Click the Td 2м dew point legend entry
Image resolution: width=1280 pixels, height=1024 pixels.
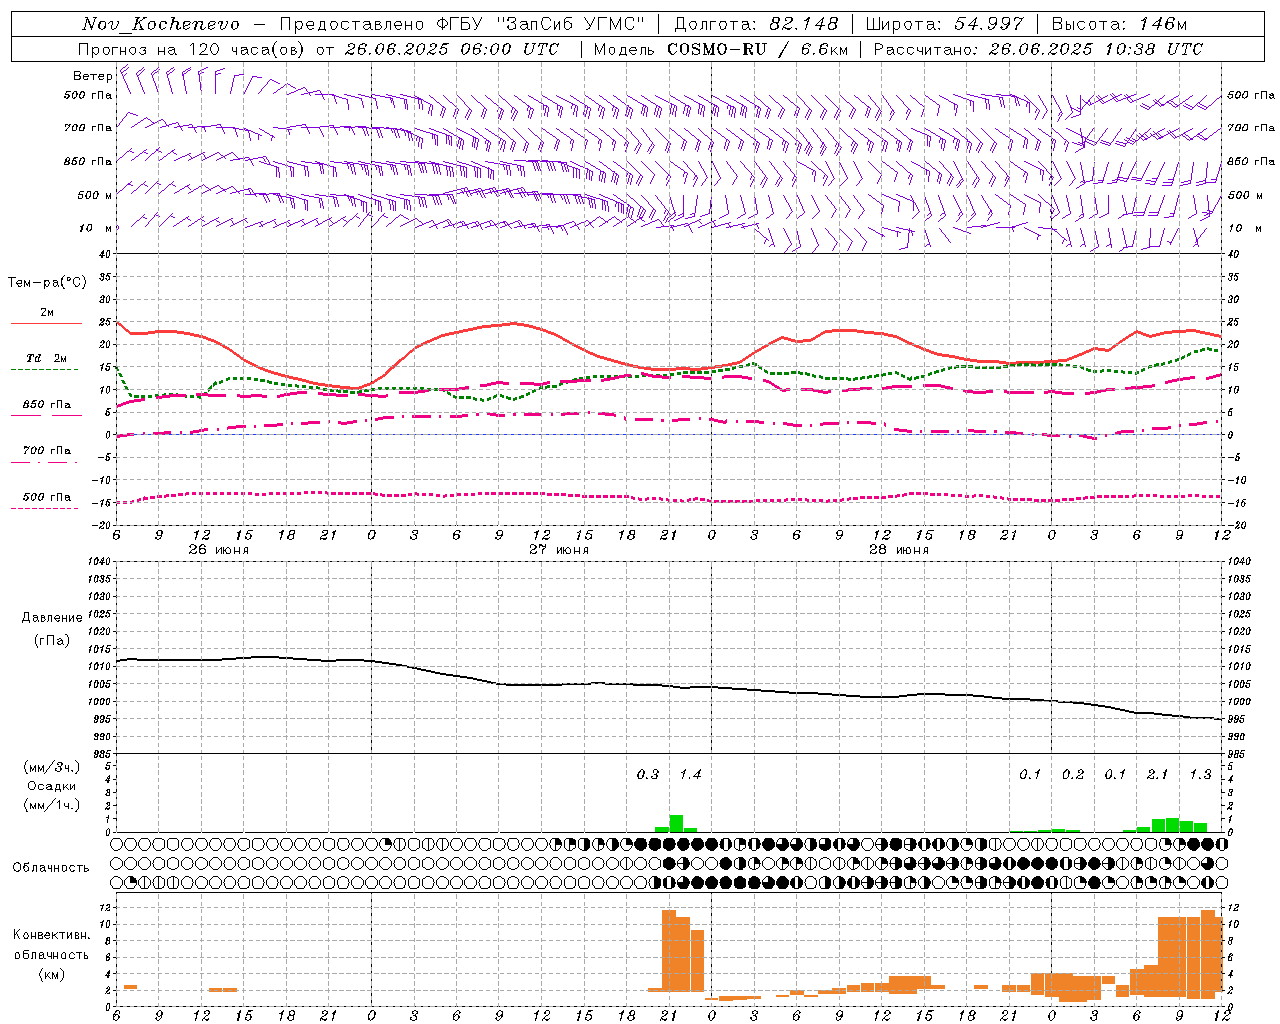pyautogui.click(x=46, y=358)
